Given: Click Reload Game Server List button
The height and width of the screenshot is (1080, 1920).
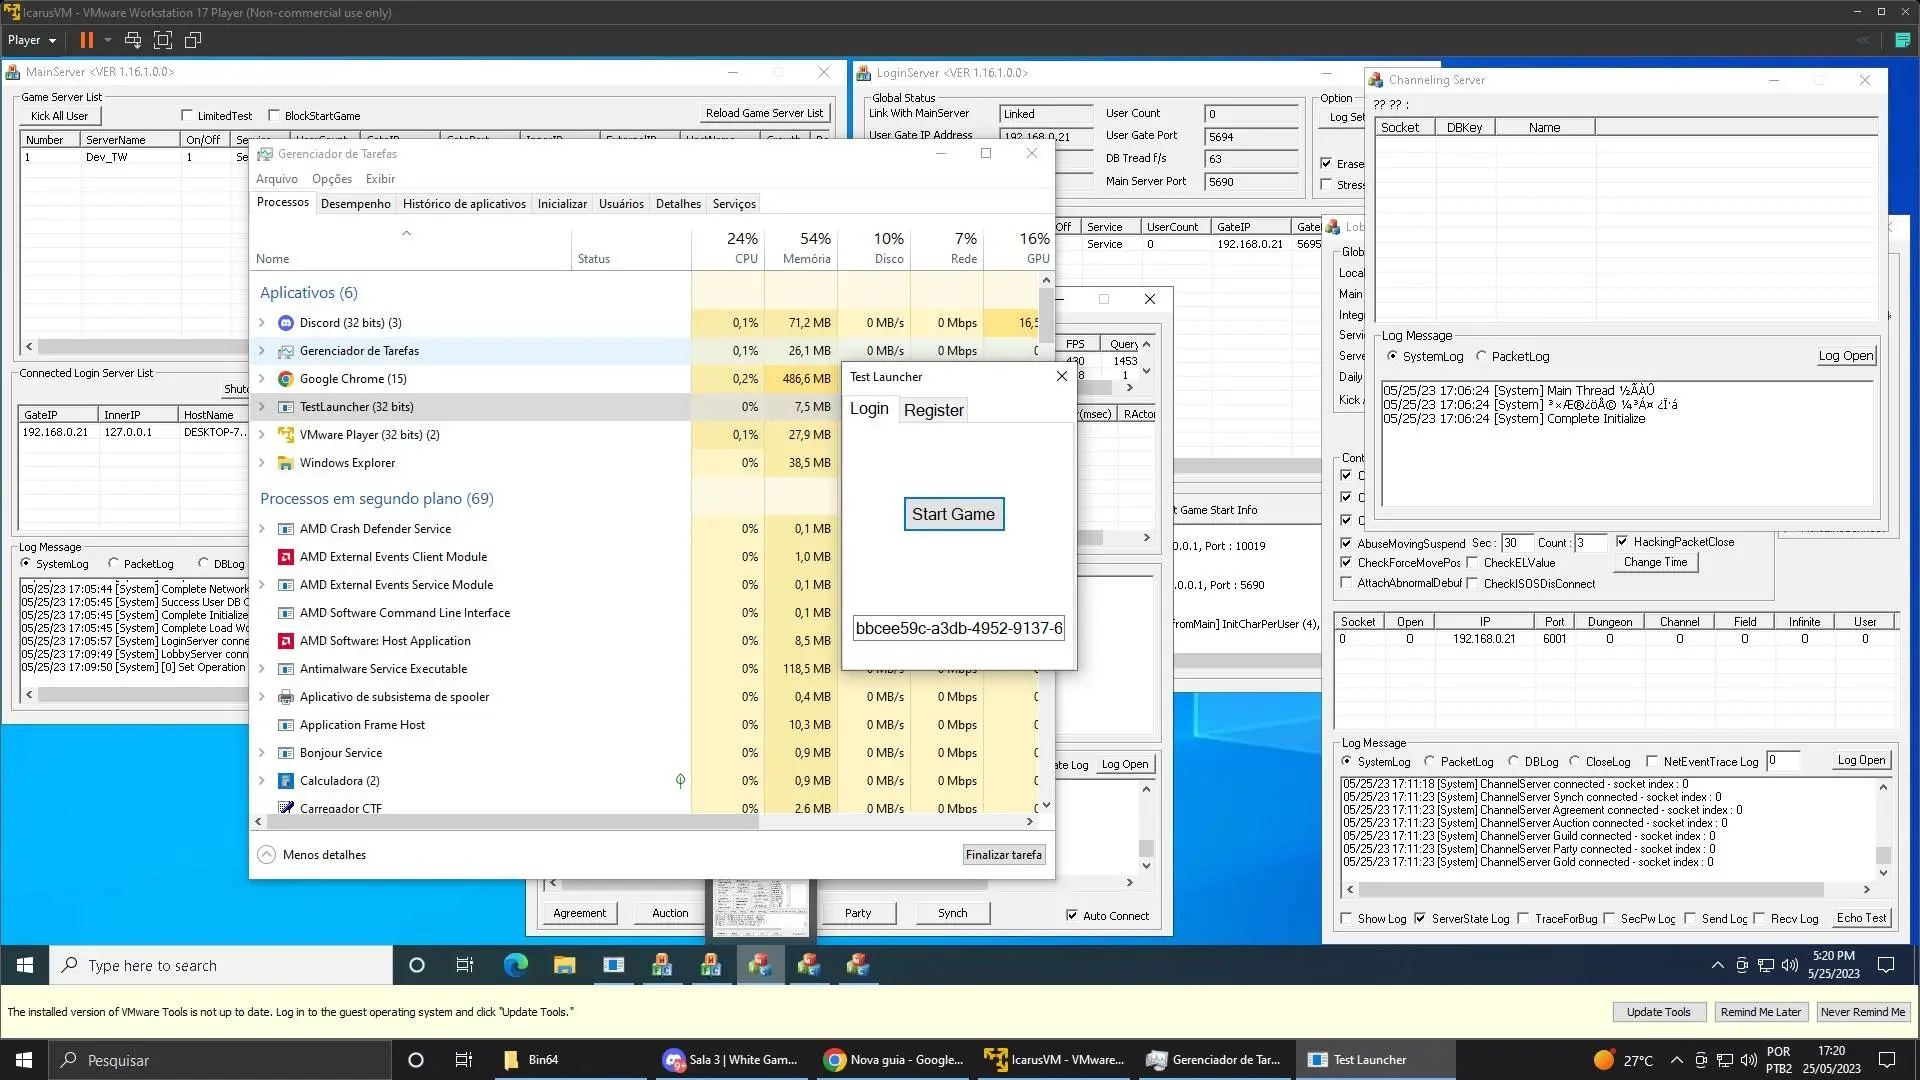Looking at the screenshot, I should pos(764,113).
